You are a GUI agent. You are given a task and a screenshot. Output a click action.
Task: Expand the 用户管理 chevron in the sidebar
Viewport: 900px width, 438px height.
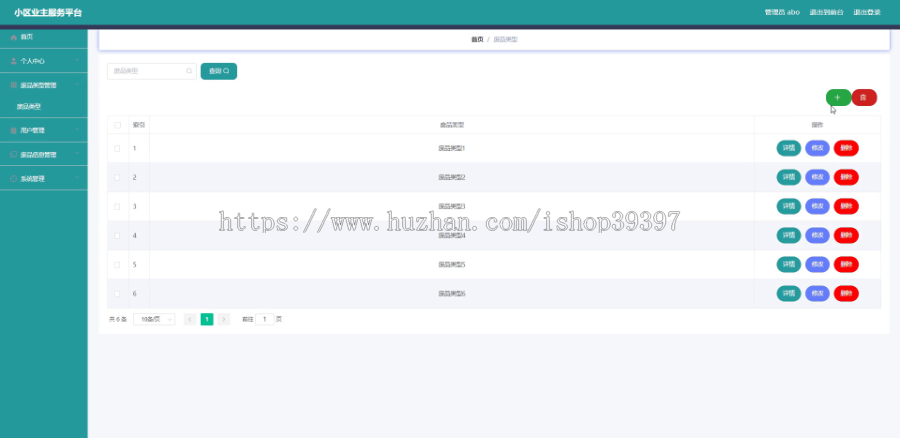coord(77,130)
